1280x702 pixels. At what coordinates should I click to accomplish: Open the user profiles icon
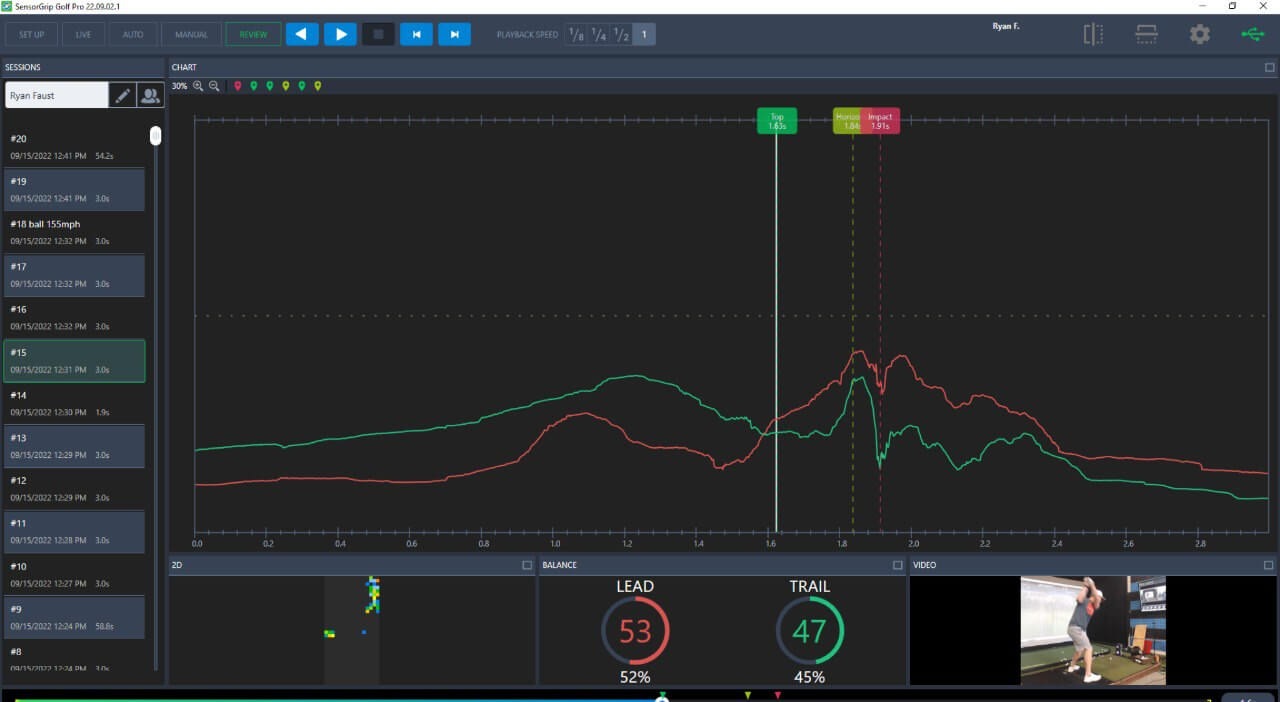click(x=150, y=96)
